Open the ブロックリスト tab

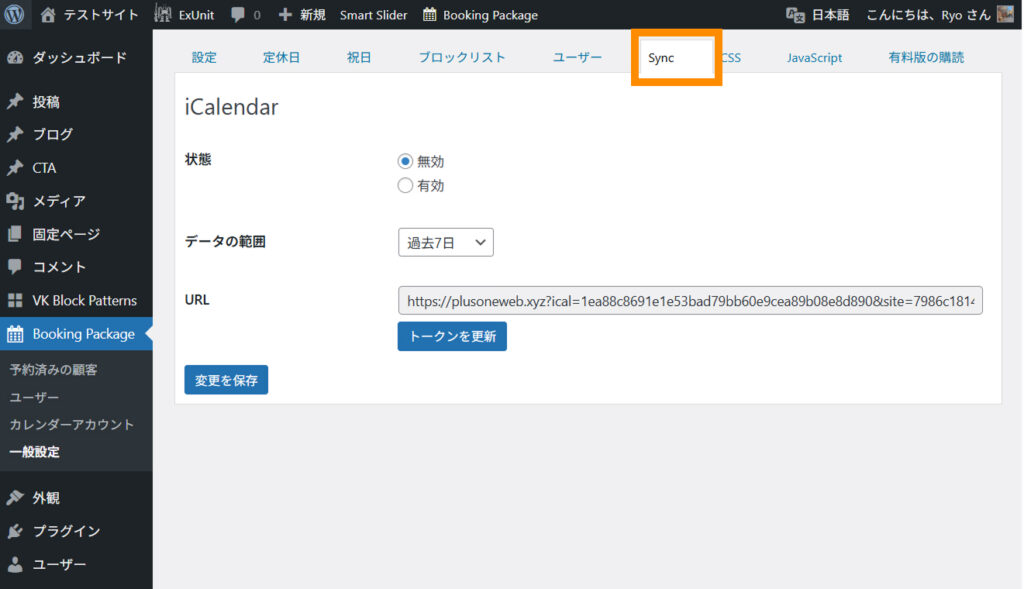(462, 58)
